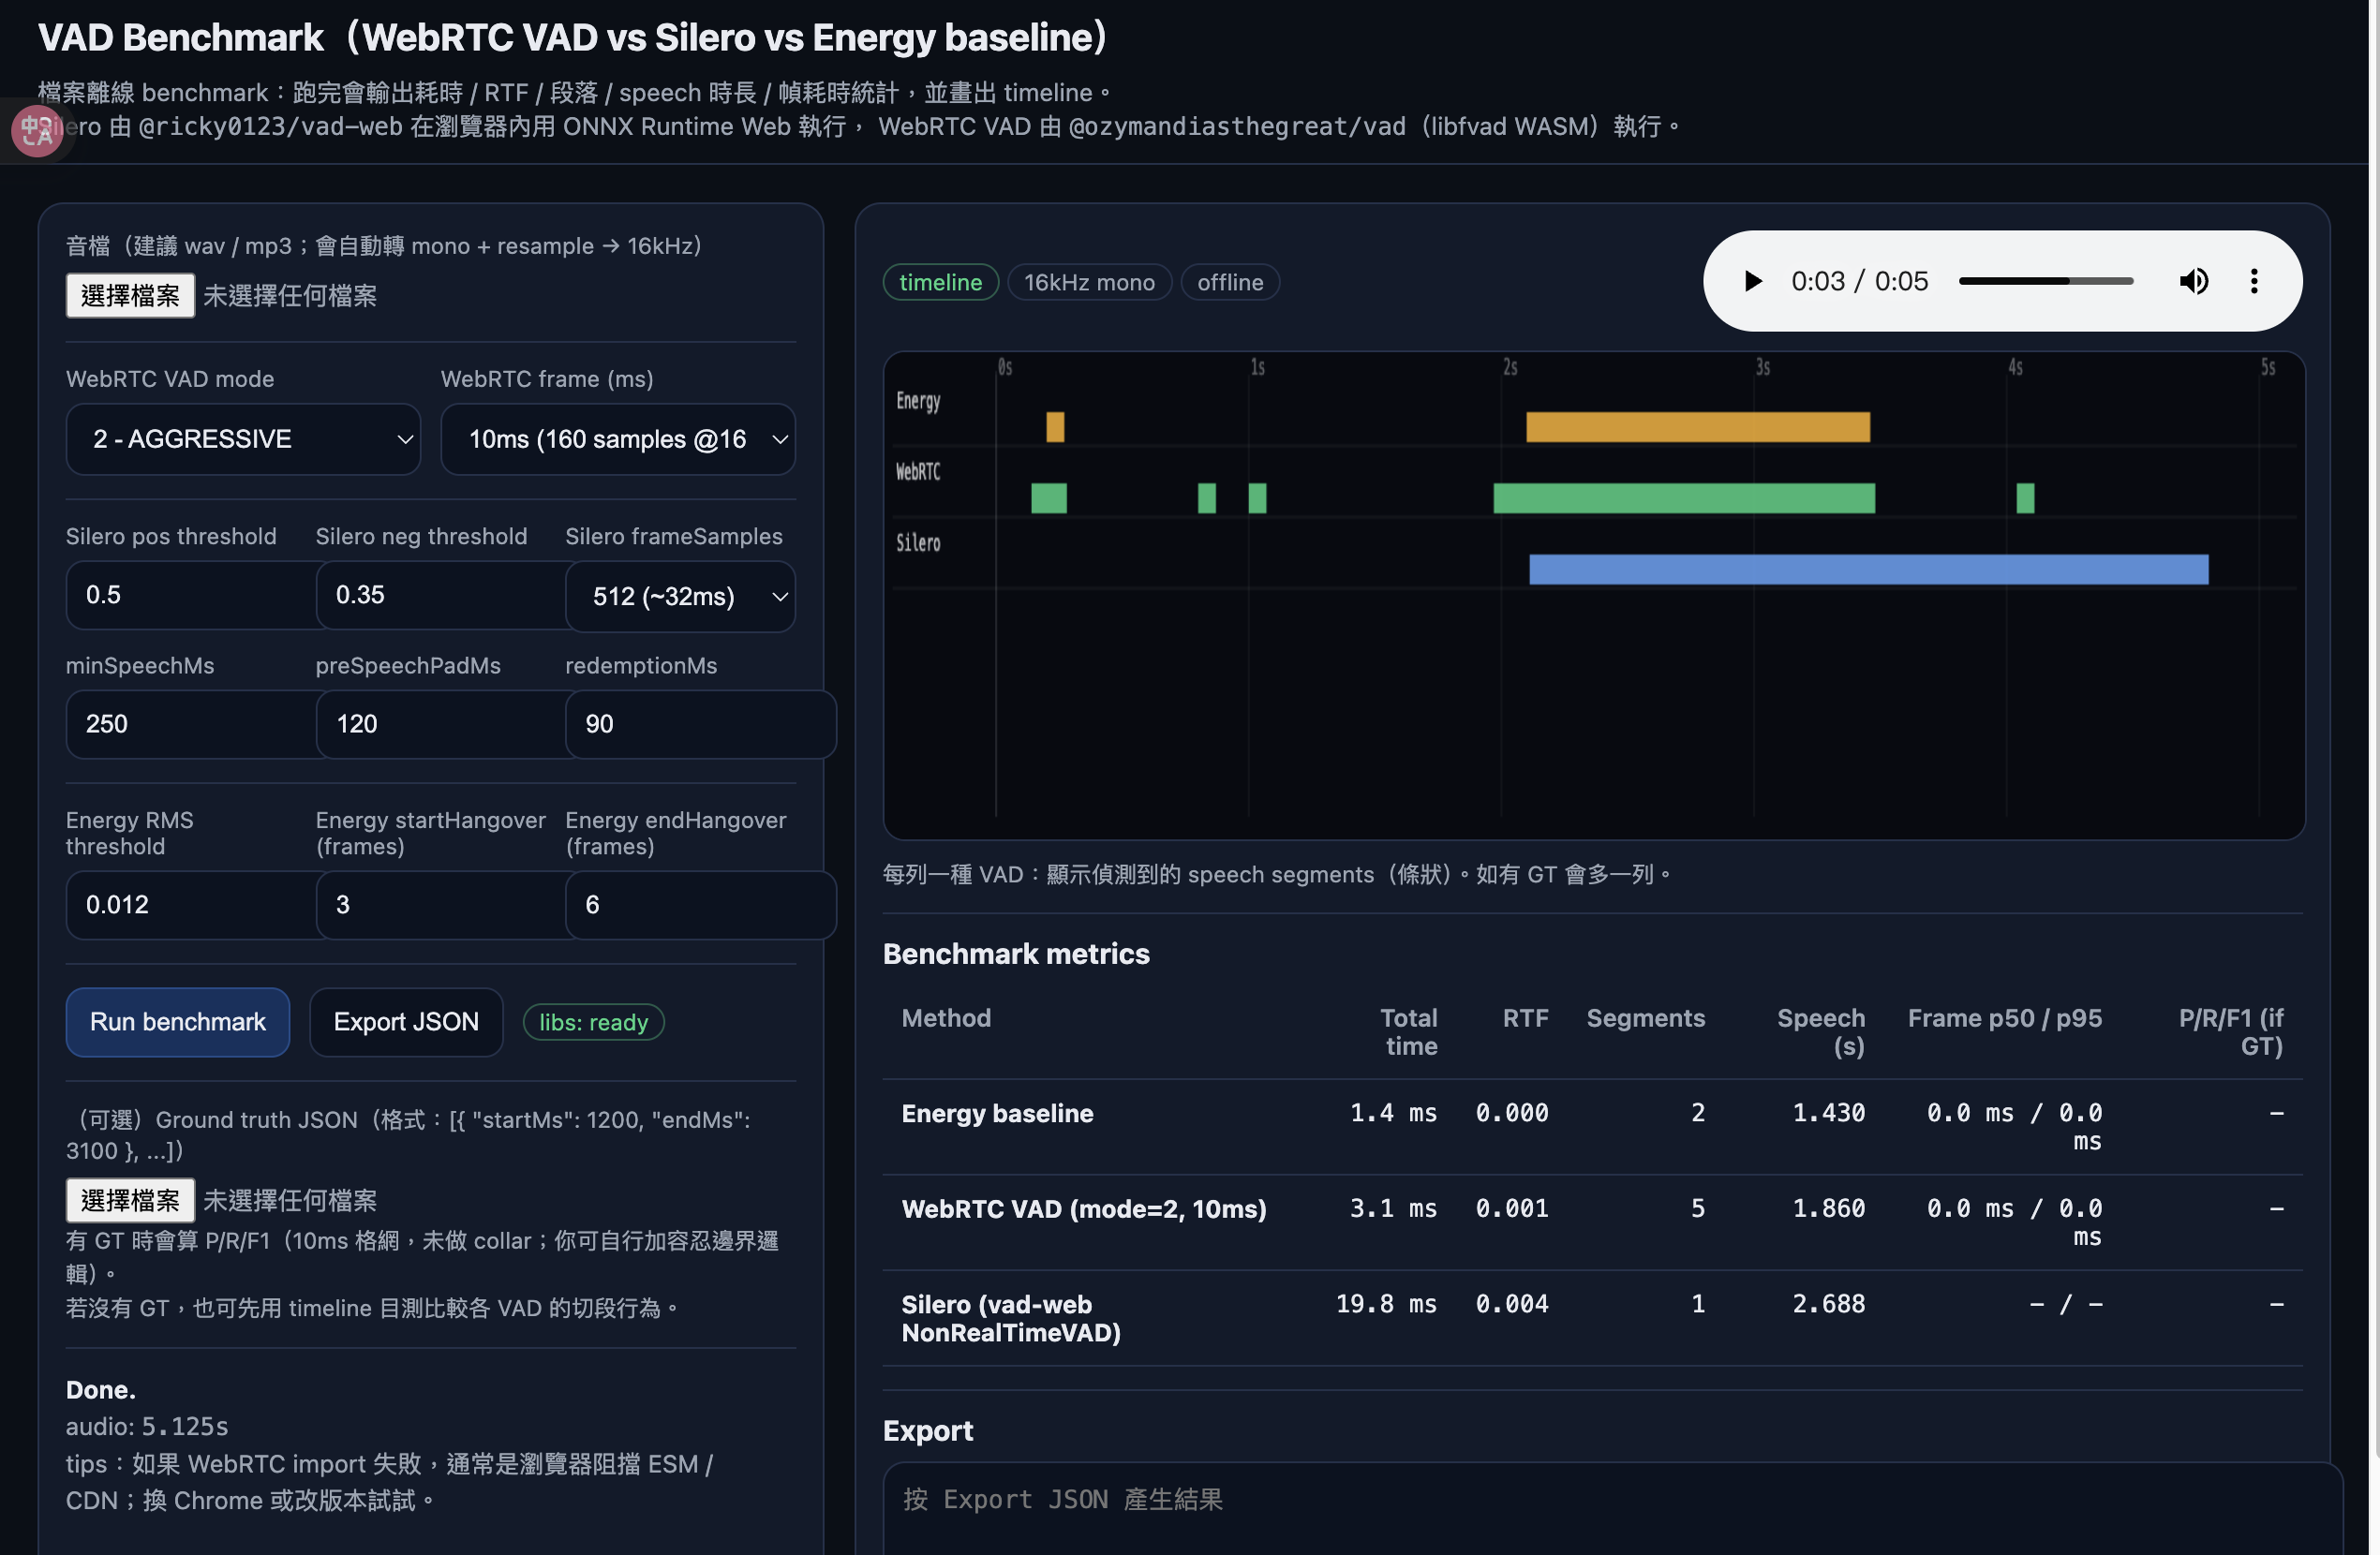Focus the Energy RMS threshold input
Screen dimensions: 2380x1555
coord(190,904)
